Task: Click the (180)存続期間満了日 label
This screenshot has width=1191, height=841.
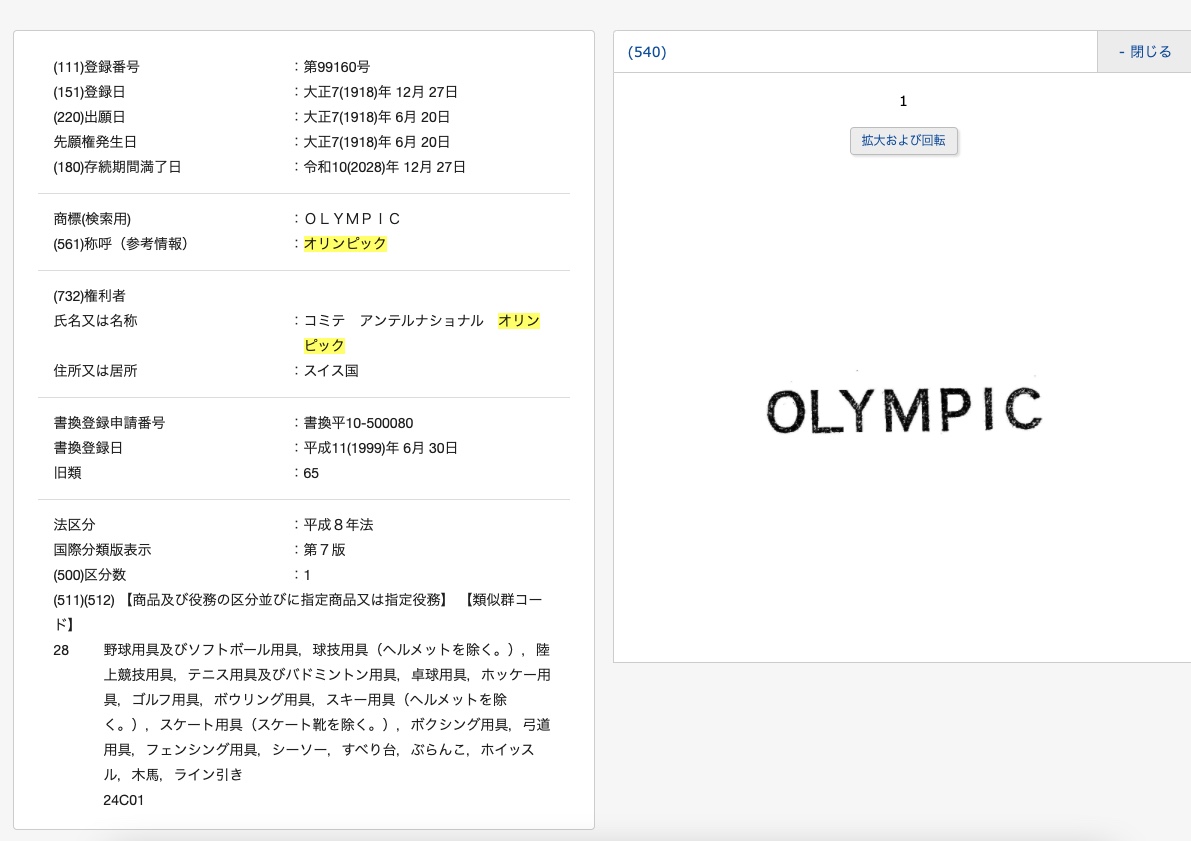Action: [117, 167]
